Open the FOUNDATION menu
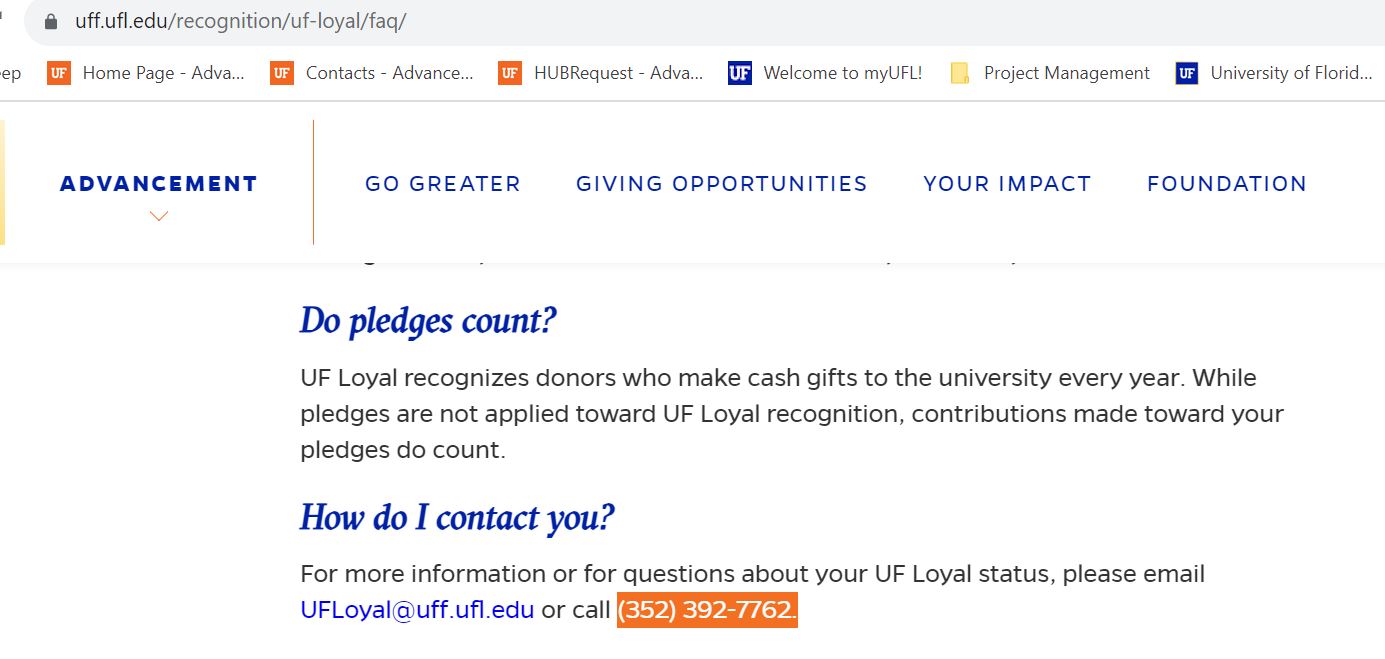The width and height of the screenshot is (1385, 659). point(1227,184)
